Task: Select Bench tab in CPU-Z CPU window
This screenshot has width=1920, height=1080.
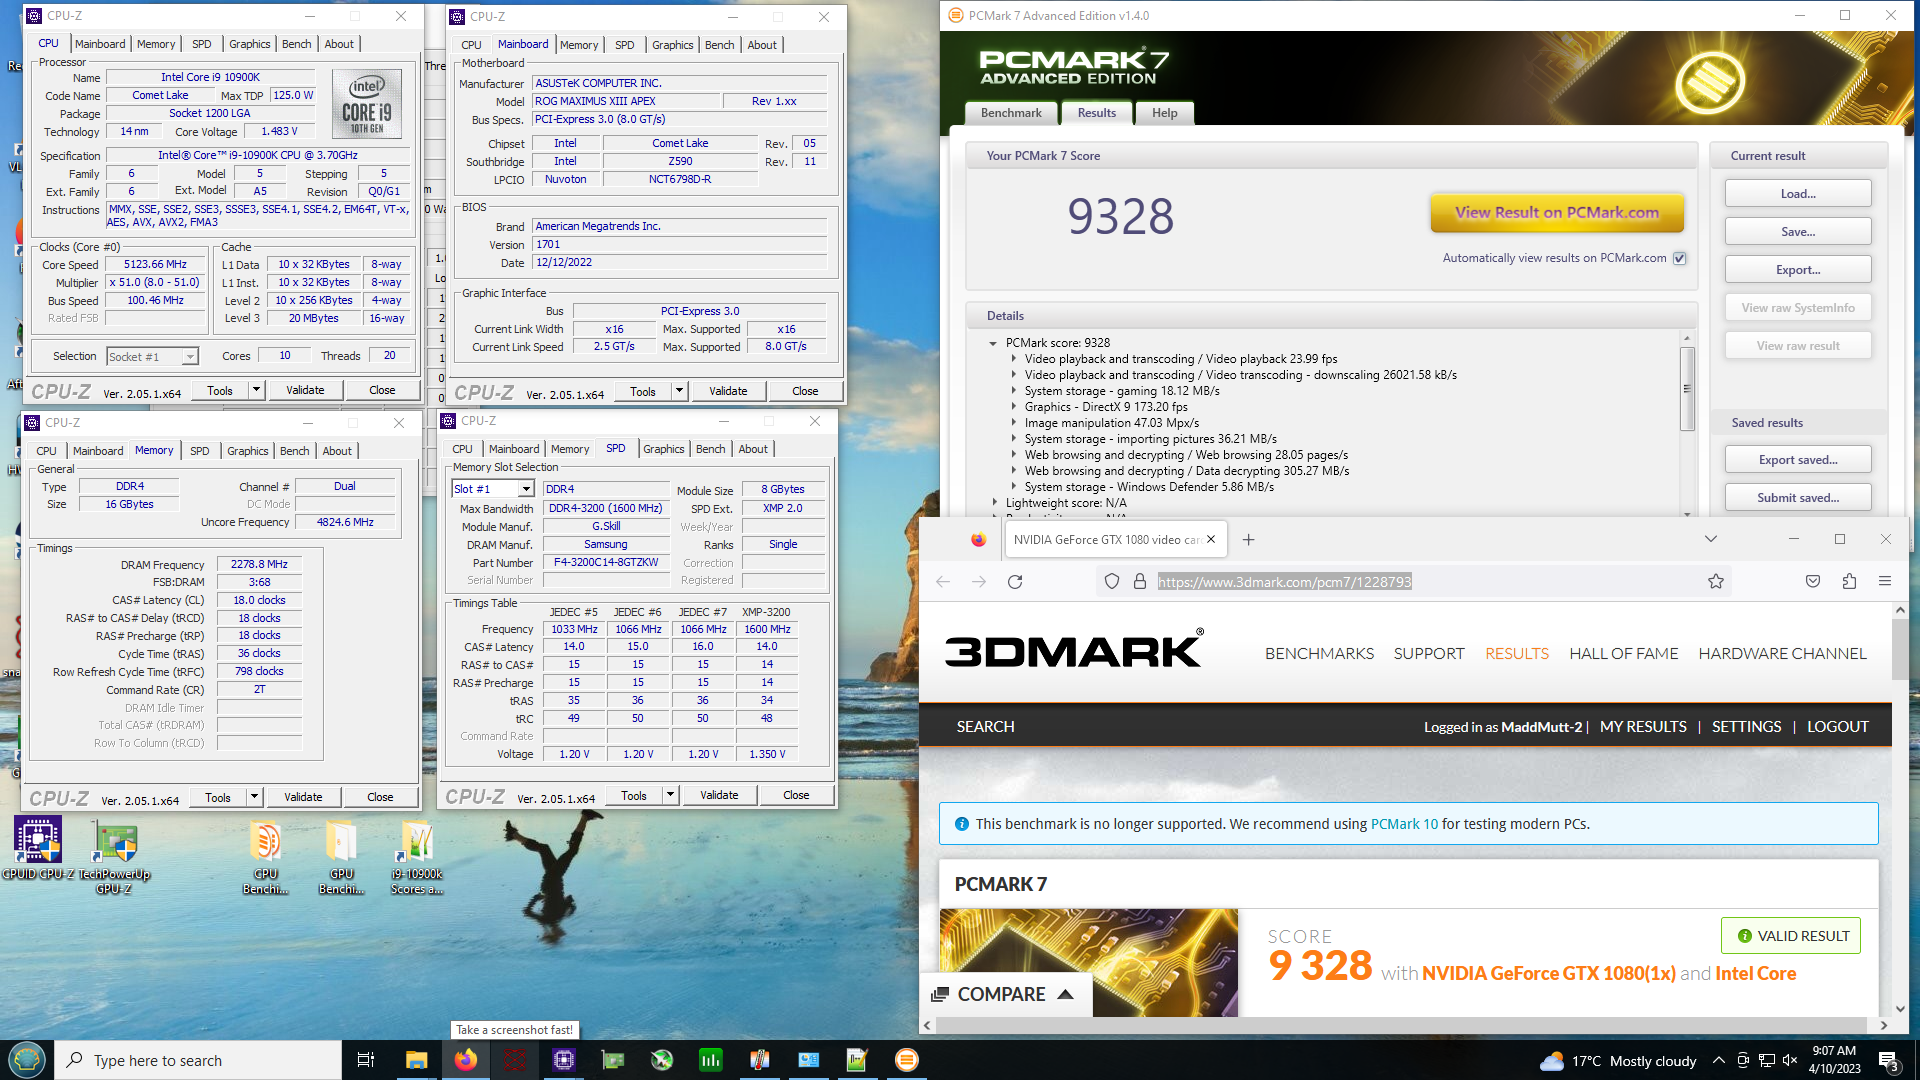Action: (x=296, y=44)
